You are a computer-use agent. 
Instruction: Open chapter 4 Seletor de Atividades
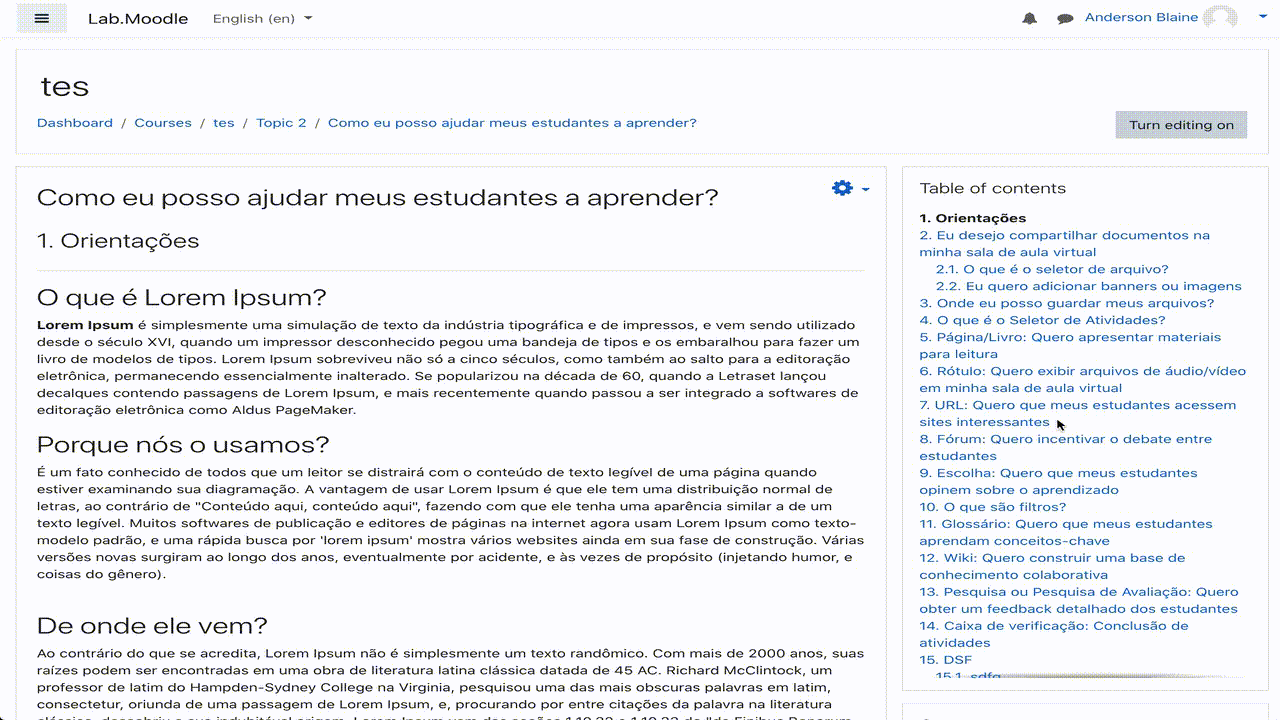[1043, 320]
